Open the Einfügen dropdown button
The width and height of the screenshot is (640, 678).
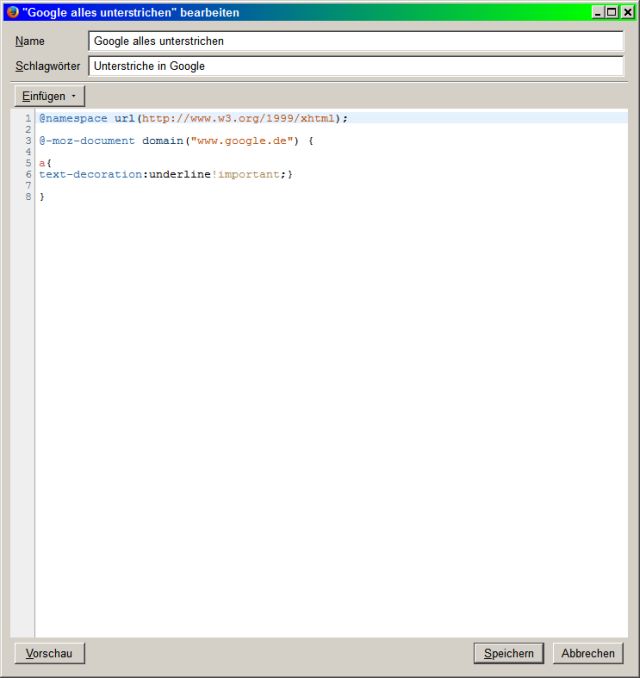pos(50,96)
